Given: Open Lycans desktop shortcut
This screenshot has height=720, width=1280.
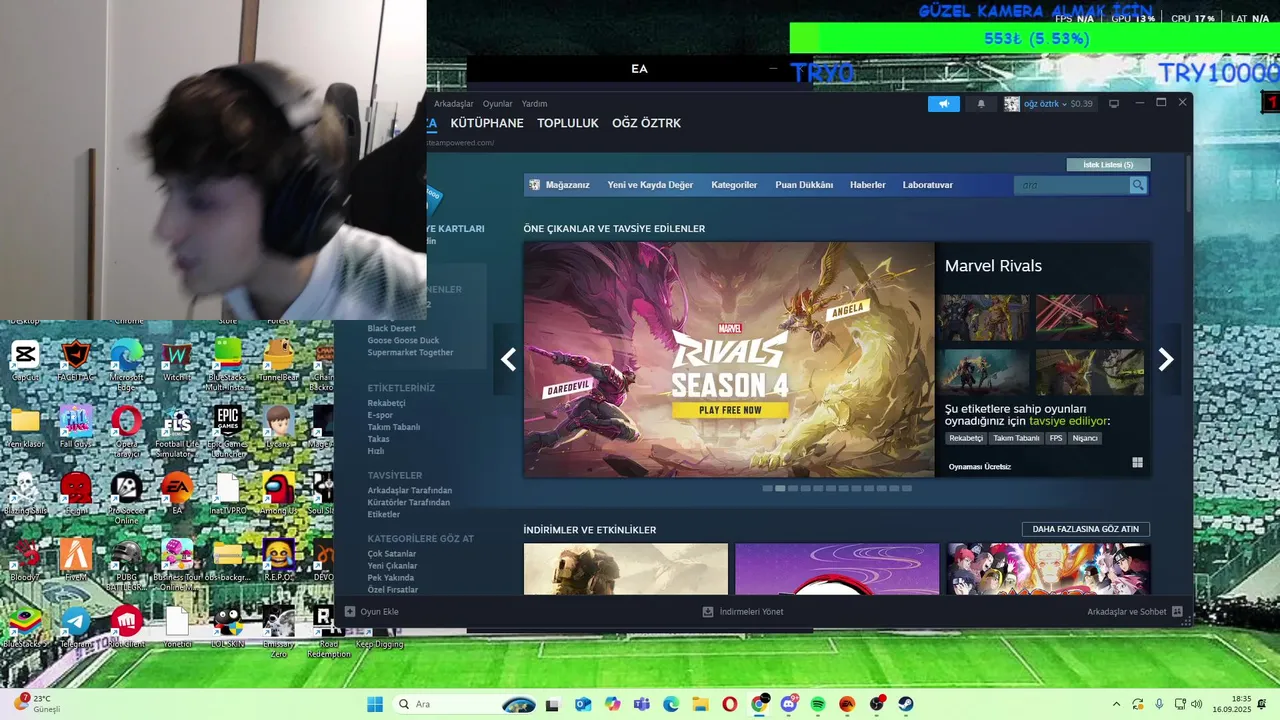Looking at the screenshot, I should 278,427.
